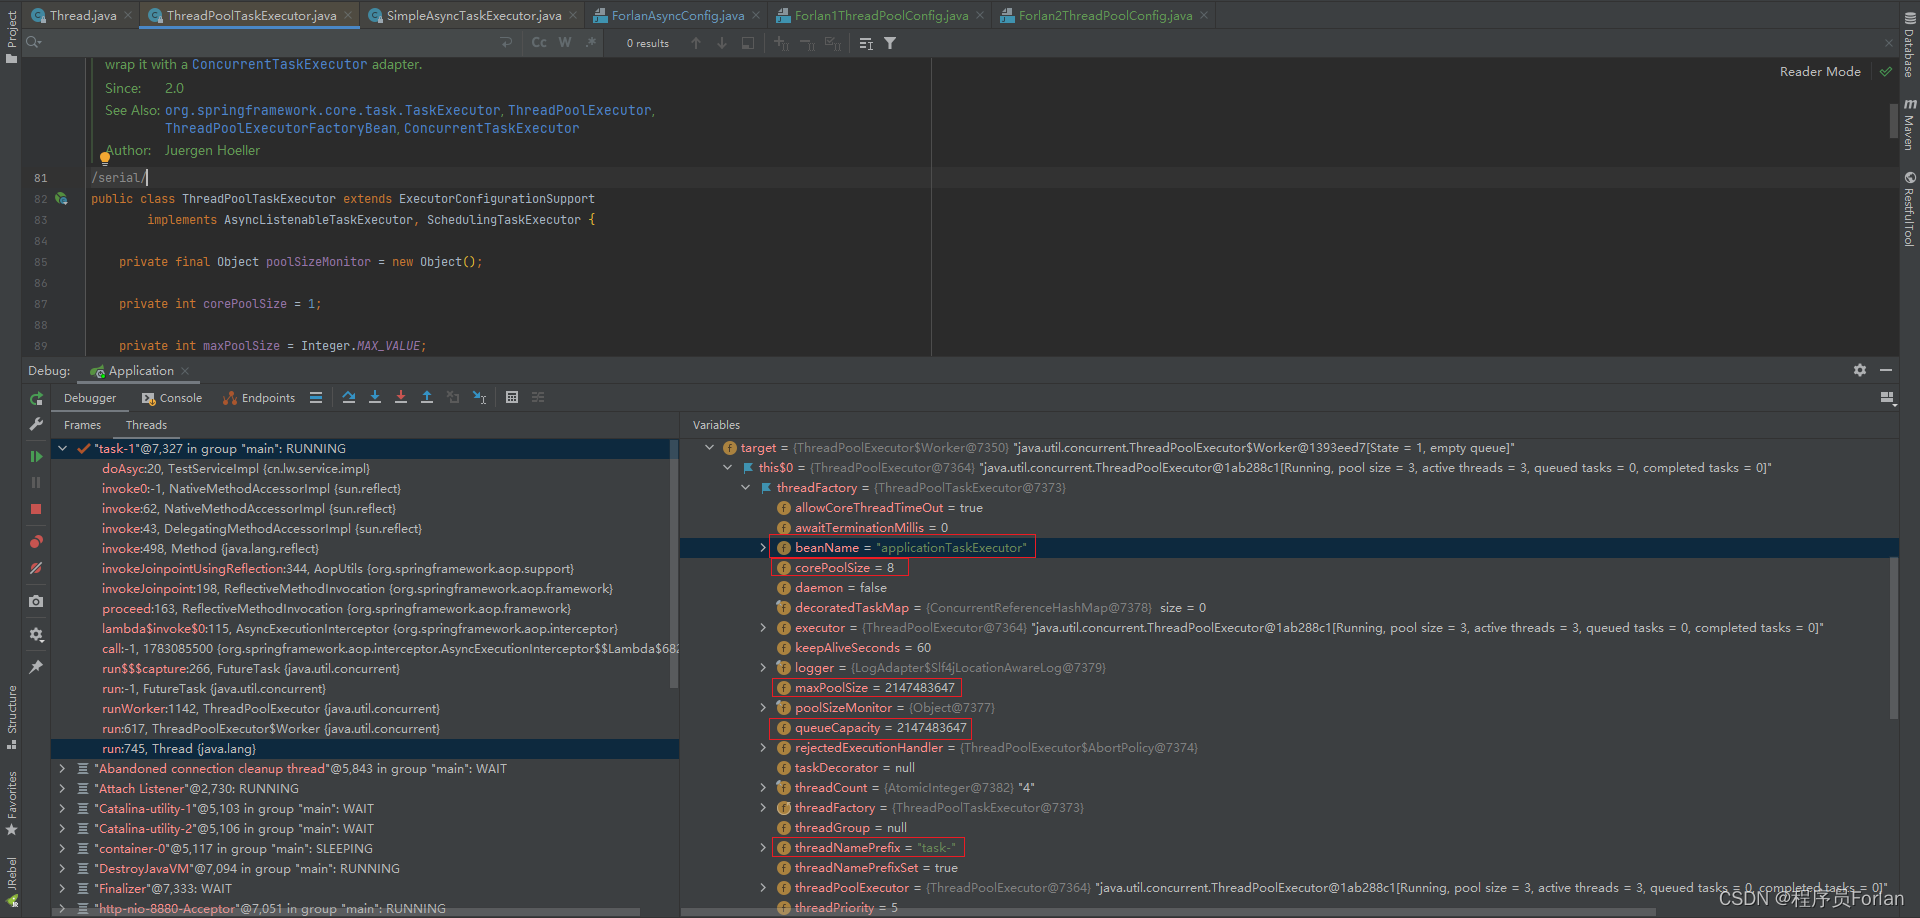Screen dimensions: 1920x918
Task: Click the intention light bulb icon in editor
Action: [105, 158]
